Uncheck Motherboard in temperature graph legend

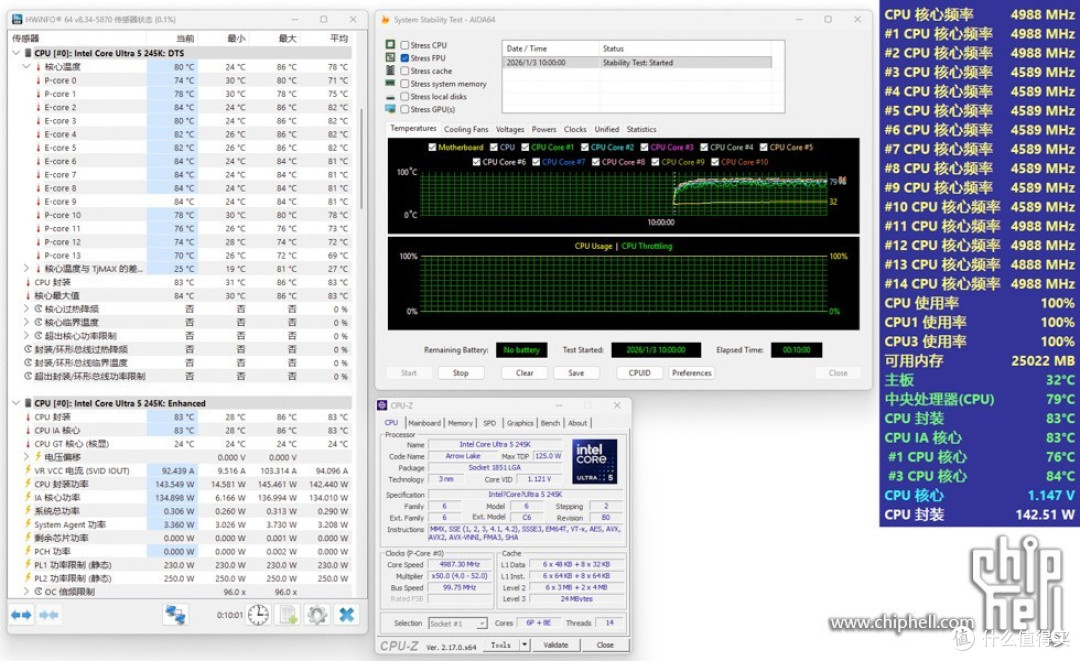click(x=433, y=147)
